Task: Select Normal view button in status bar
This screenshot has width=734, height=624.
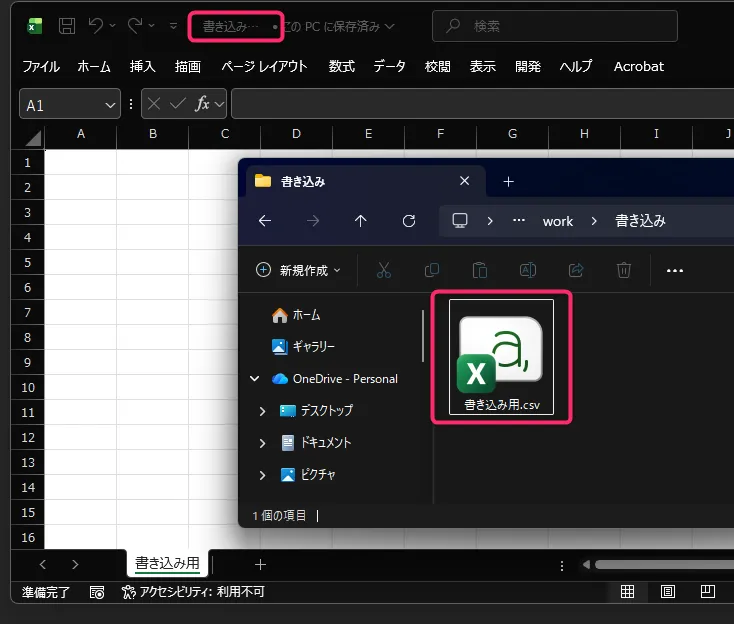Action: click(627, 592)
